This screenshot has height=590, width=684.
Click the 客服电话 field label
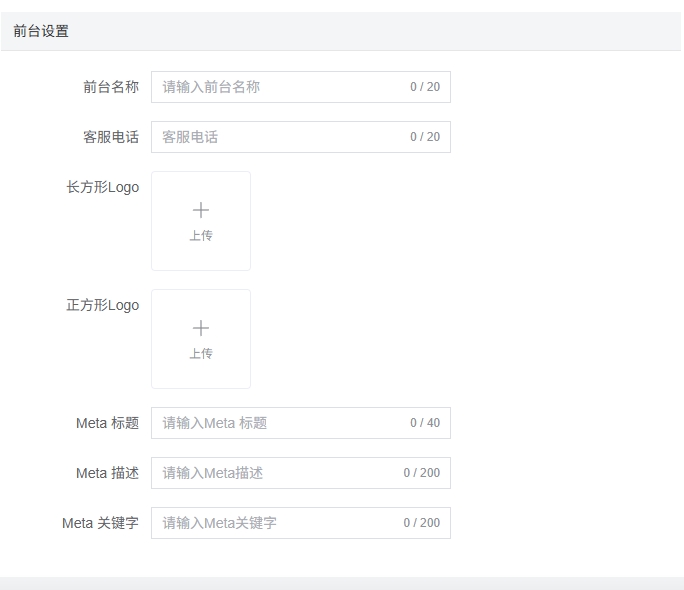coord(111,137)
